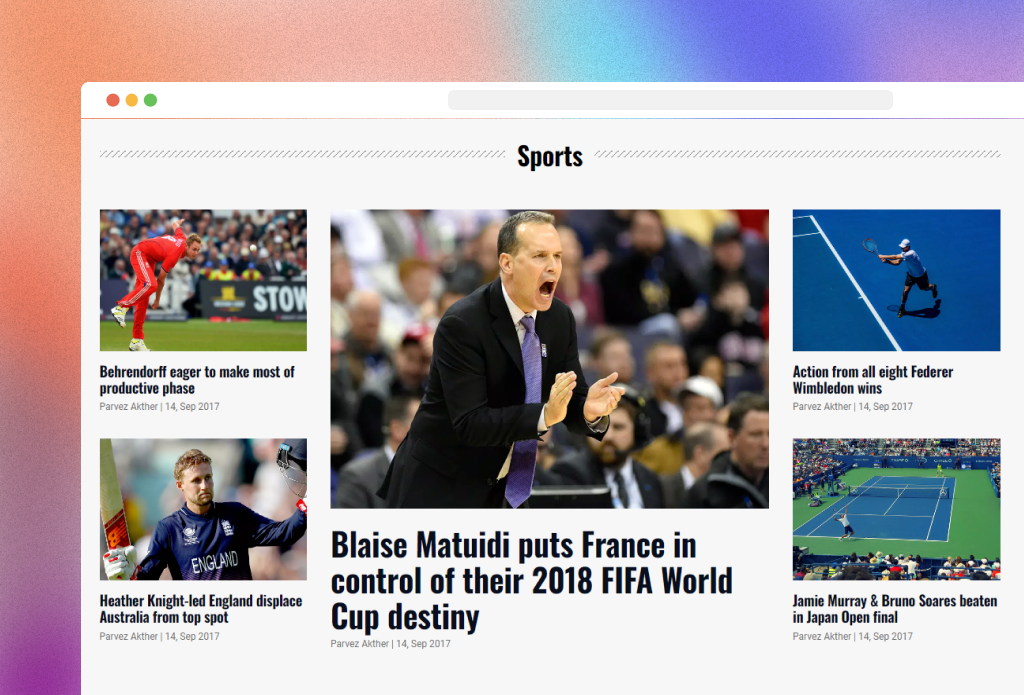This screenshot has height=695, width=1024.
Task: Click the yellow minimize window dot
Action: point(131,100)
